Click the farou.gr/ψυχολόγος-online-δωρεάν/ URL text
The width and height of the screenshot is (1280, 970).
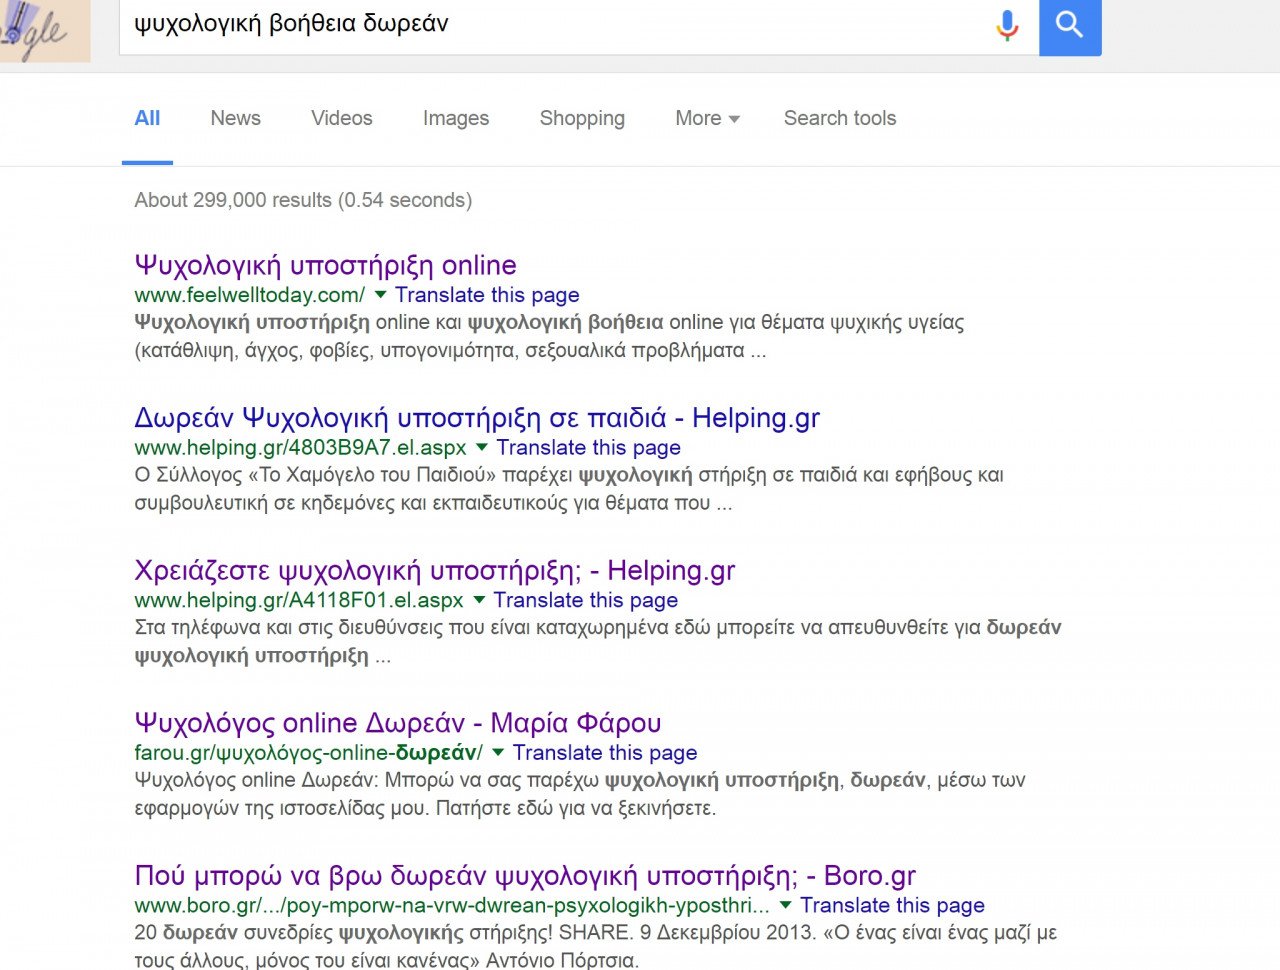308,752
